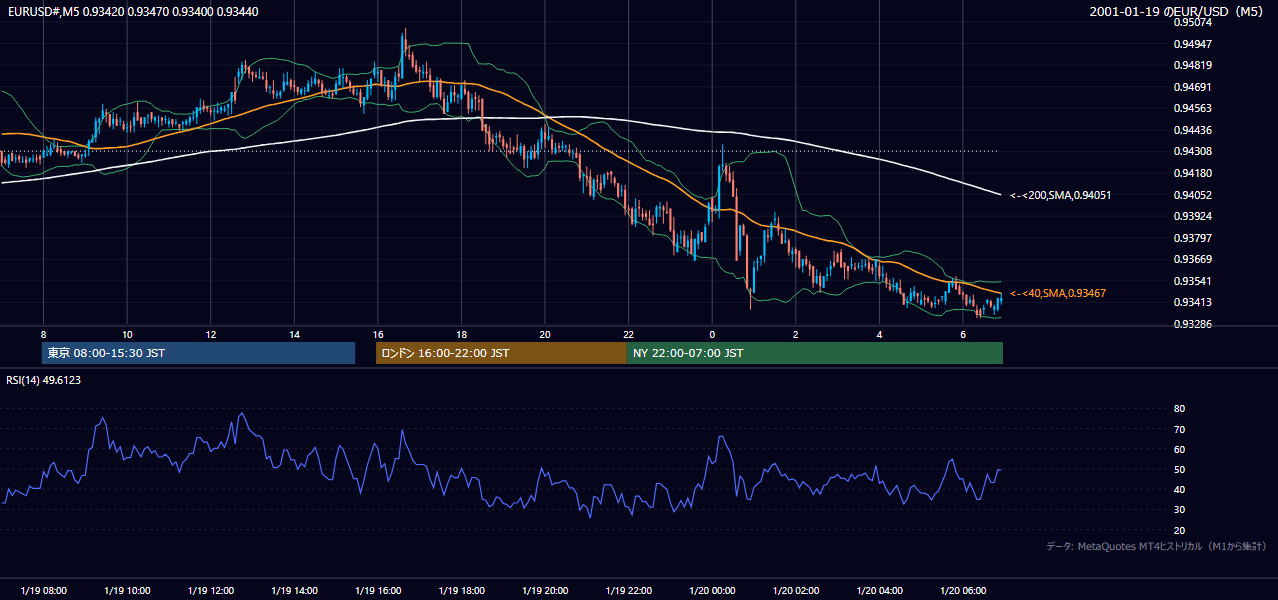Click RSI axis level 80
The image size is (1278, 600).
pyautogui.click(x=1180, y=409)
